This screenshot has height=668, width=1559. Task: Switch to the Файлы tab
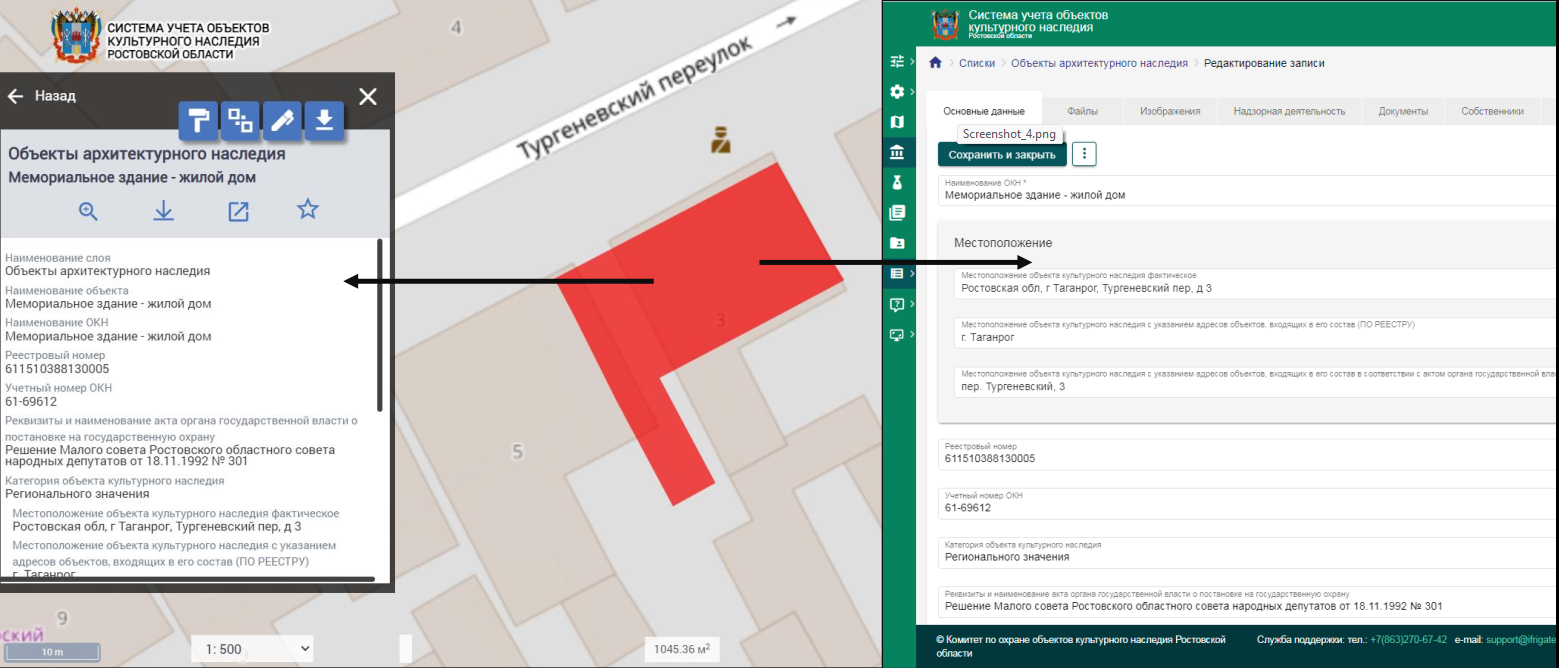(x=1082, y=111)
